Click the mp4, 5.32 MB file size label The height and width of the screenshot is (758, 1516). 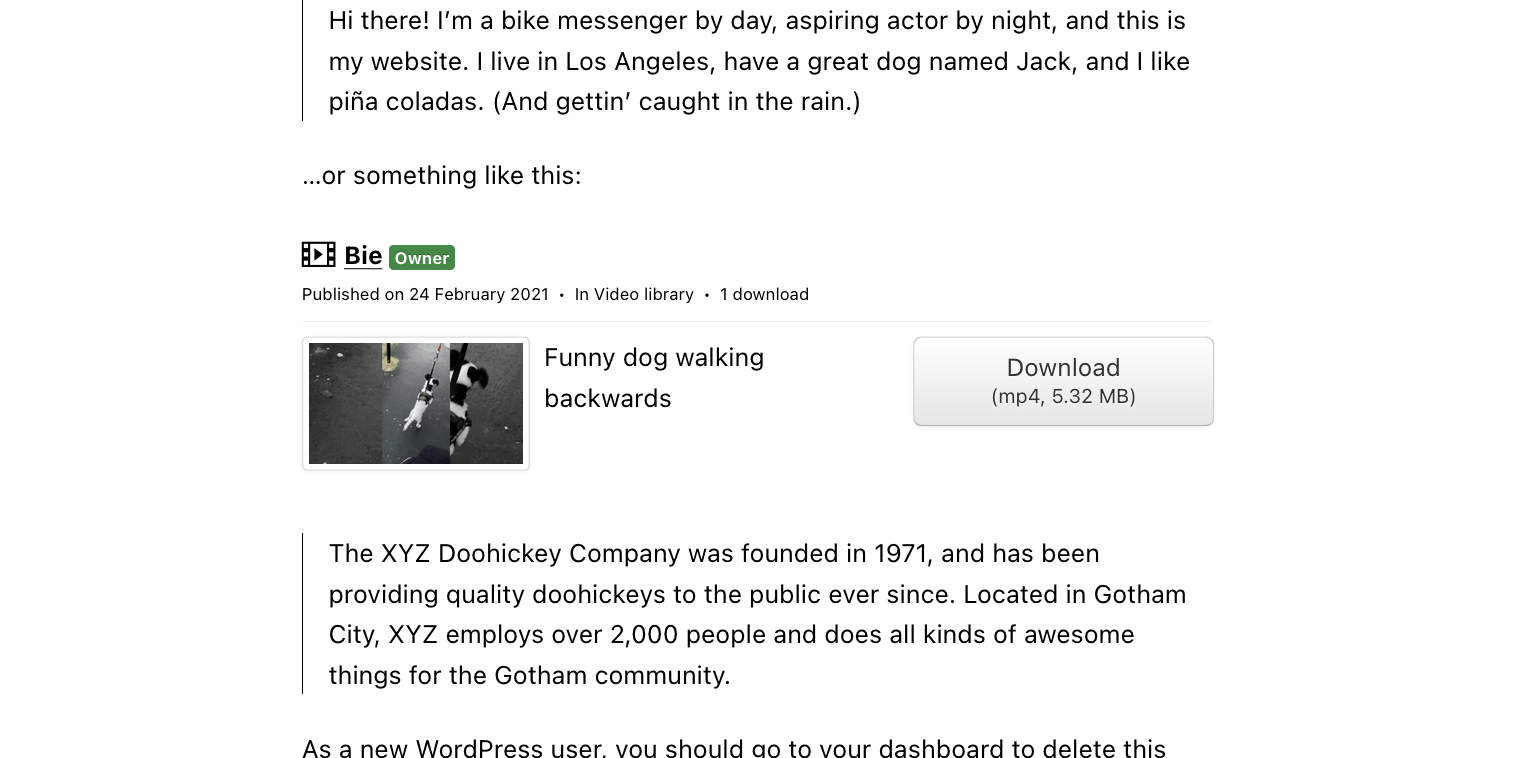tap(1063, 396)
